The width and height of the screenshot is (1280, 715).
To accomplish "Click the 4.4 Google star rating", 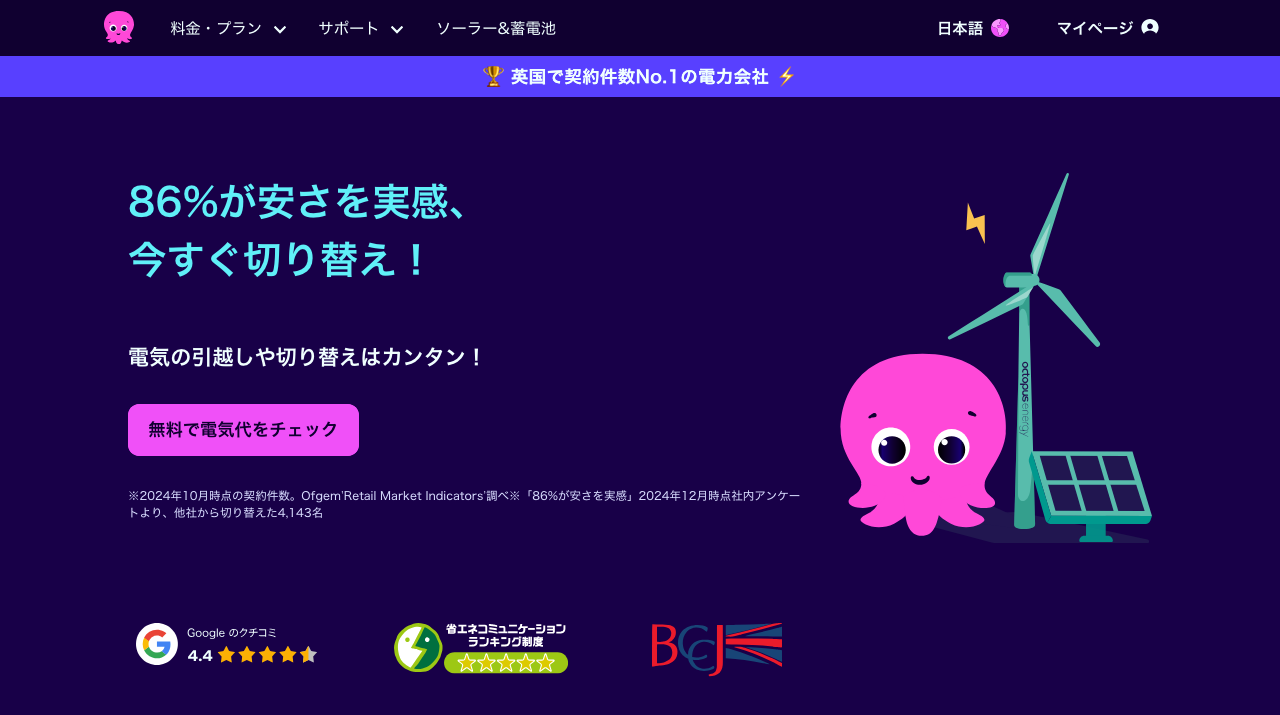I will [252, 655].
